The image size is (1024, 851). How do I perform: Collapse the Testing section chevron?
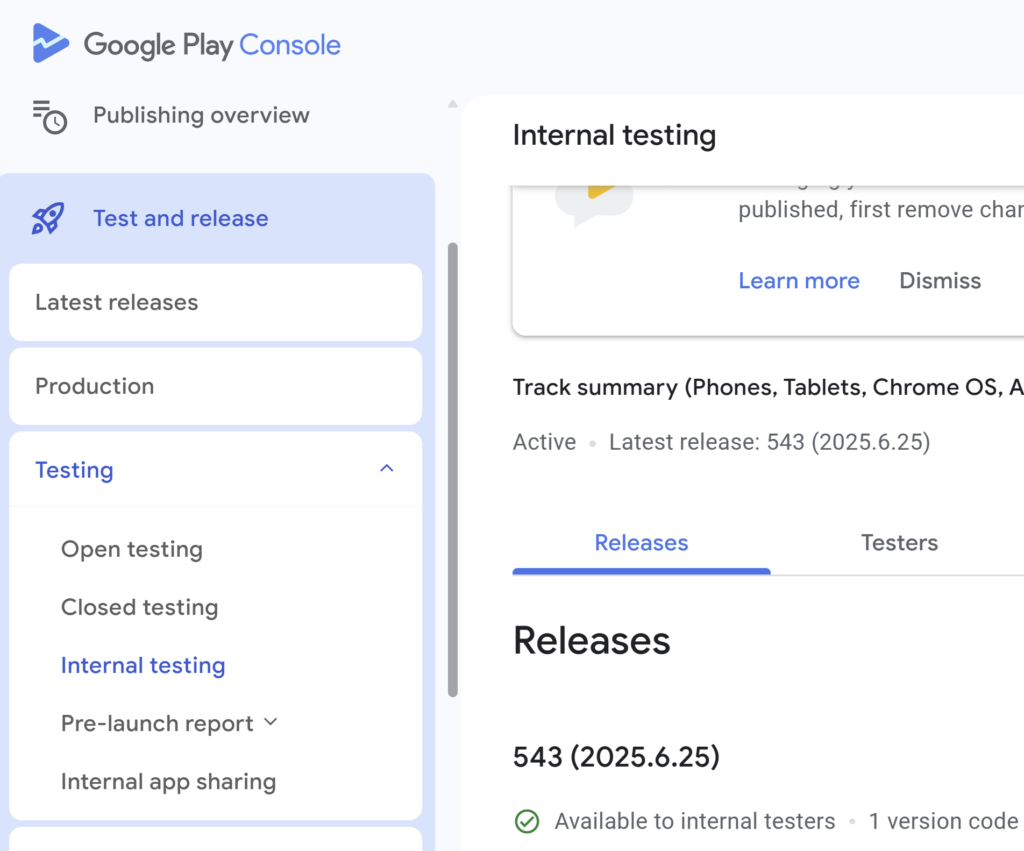point(387,469)
